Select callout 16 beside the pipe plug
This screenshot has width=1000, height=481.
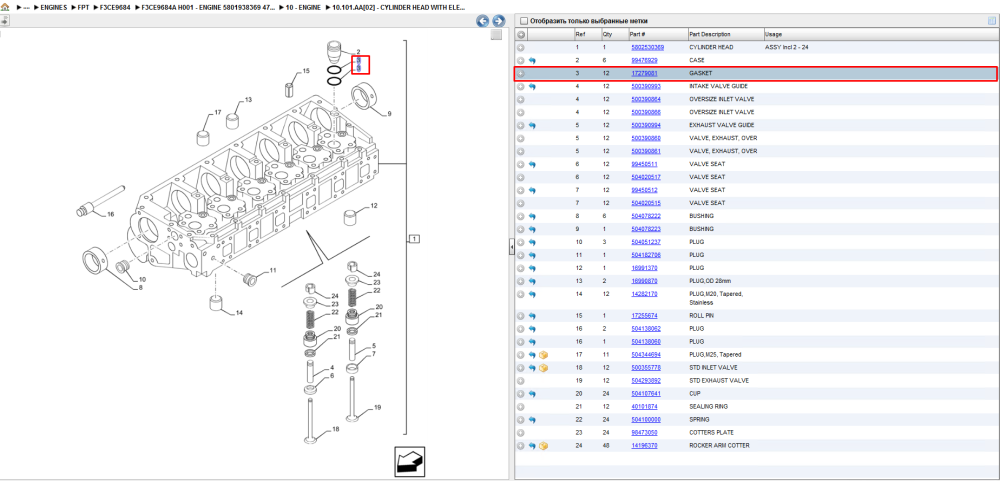point(110,214)
